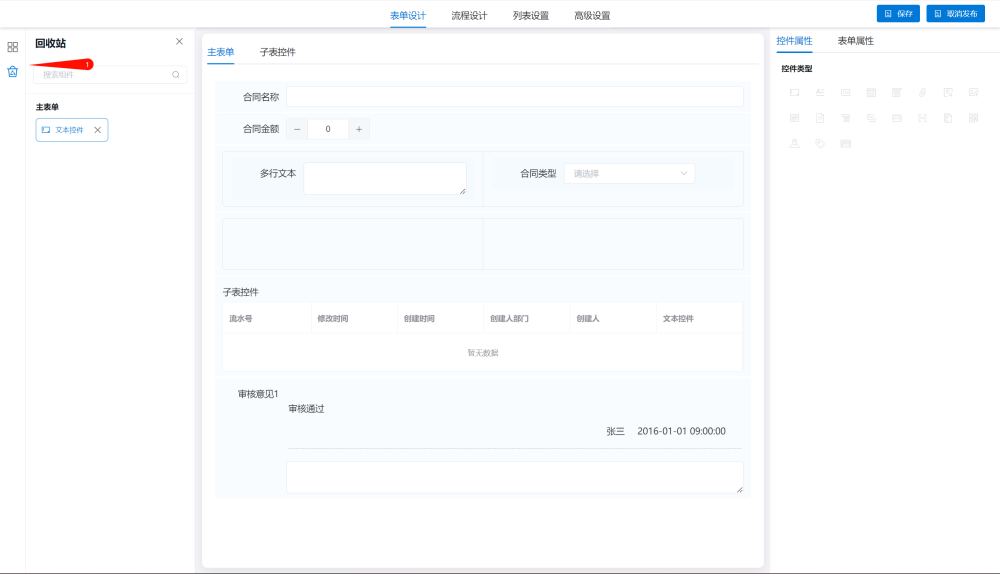Screen dimensions: 1000x574
Task: Click the search magnifier in 搜索组件 box
Action: coord(176,74)
